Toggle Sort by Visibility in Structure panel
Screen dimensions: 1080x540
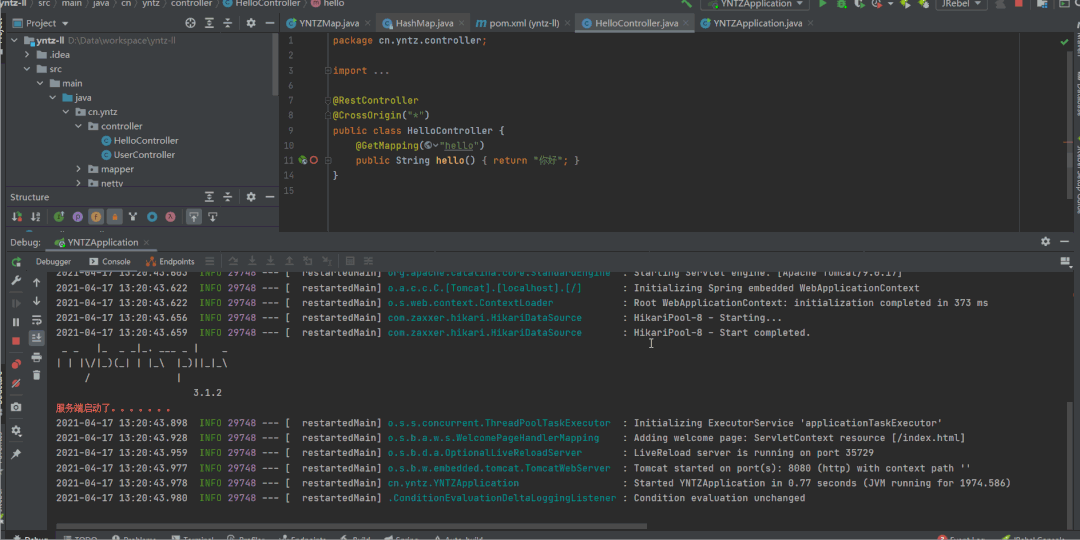click(17, 217)
